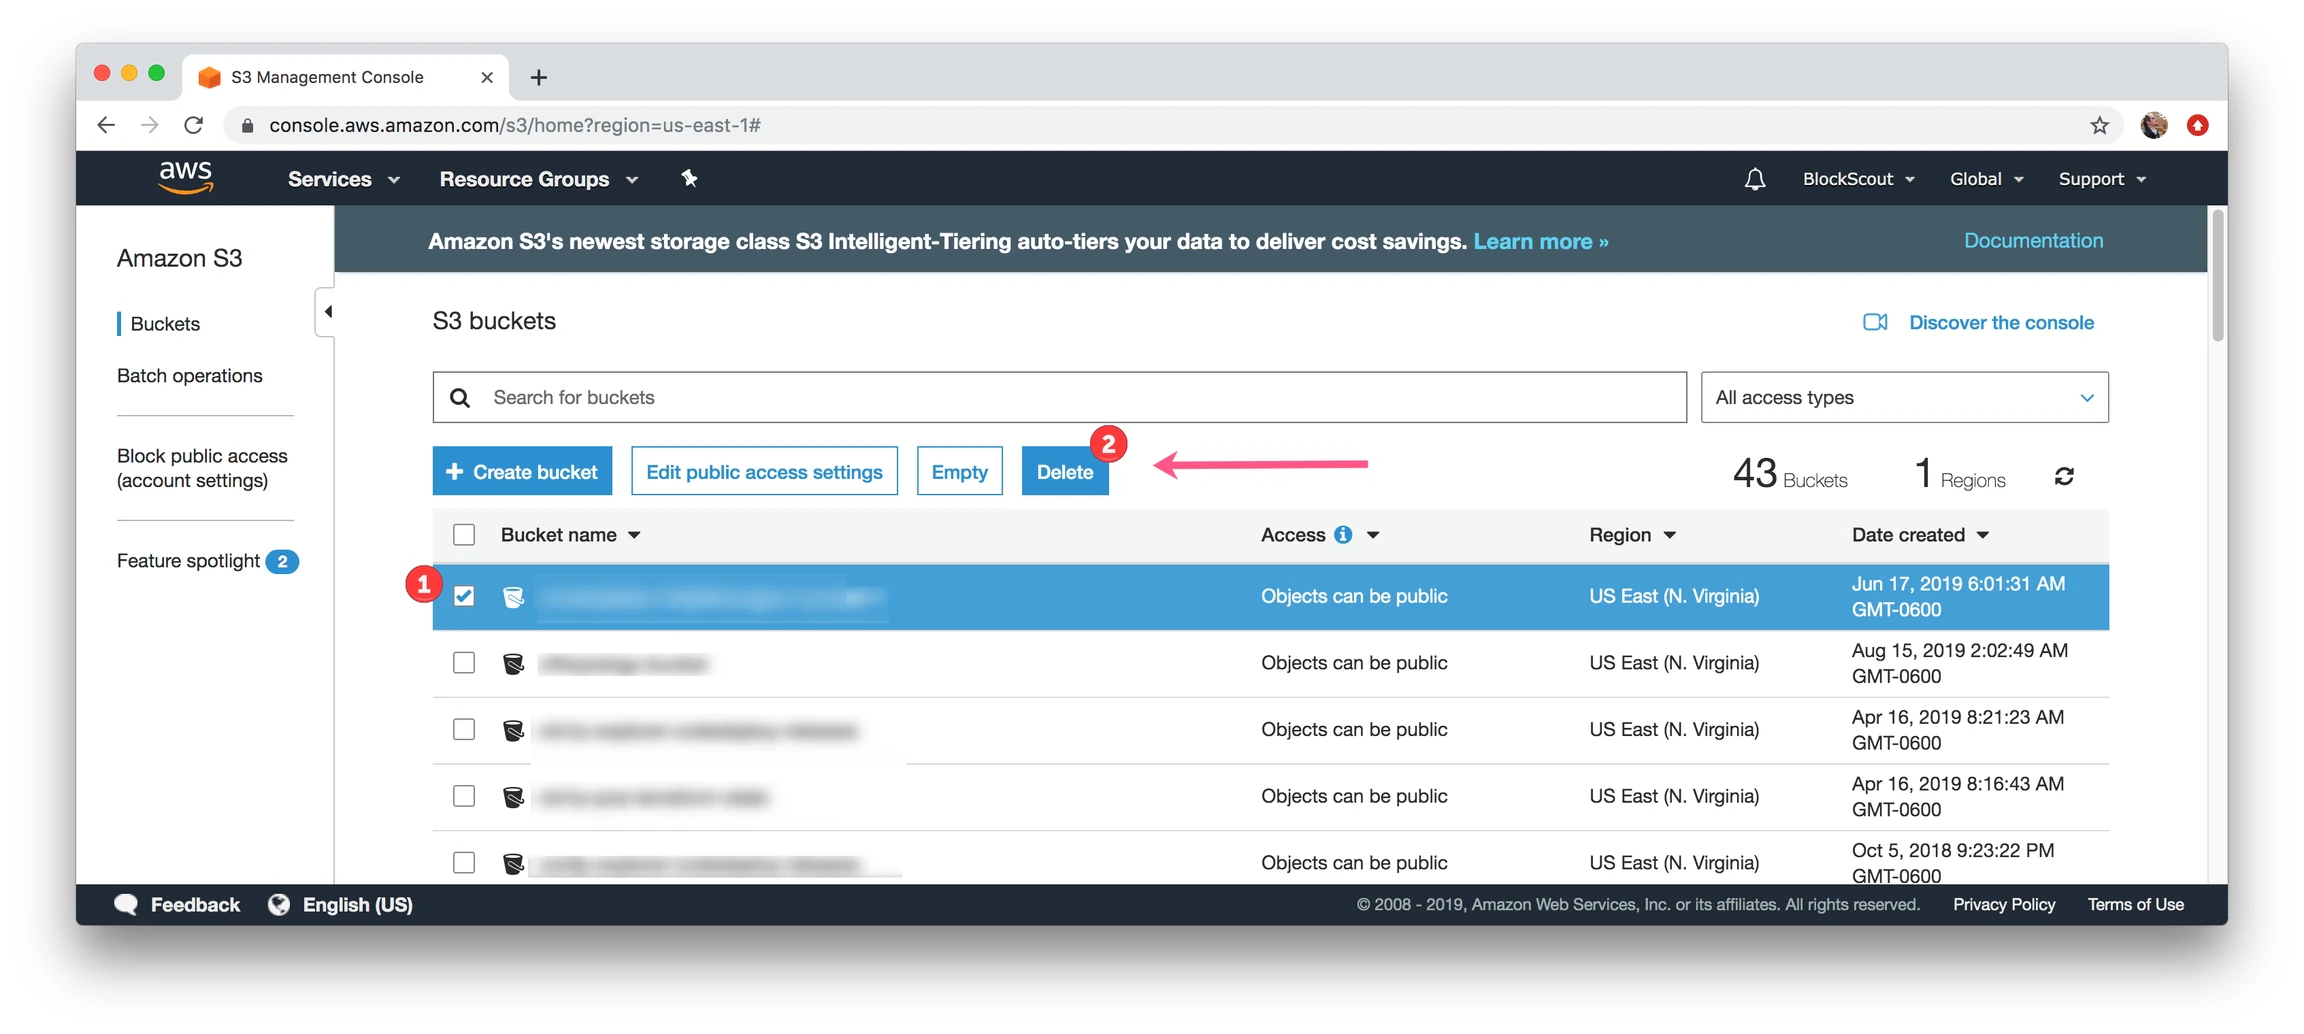
Task: Click the browser forward arrow
Action: pos(150,125)
